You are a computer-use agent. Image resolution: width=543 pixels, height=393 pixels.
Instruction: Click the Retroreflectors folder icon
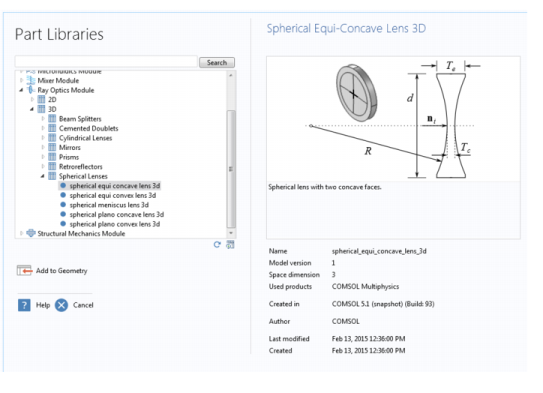tap(52, 167)
